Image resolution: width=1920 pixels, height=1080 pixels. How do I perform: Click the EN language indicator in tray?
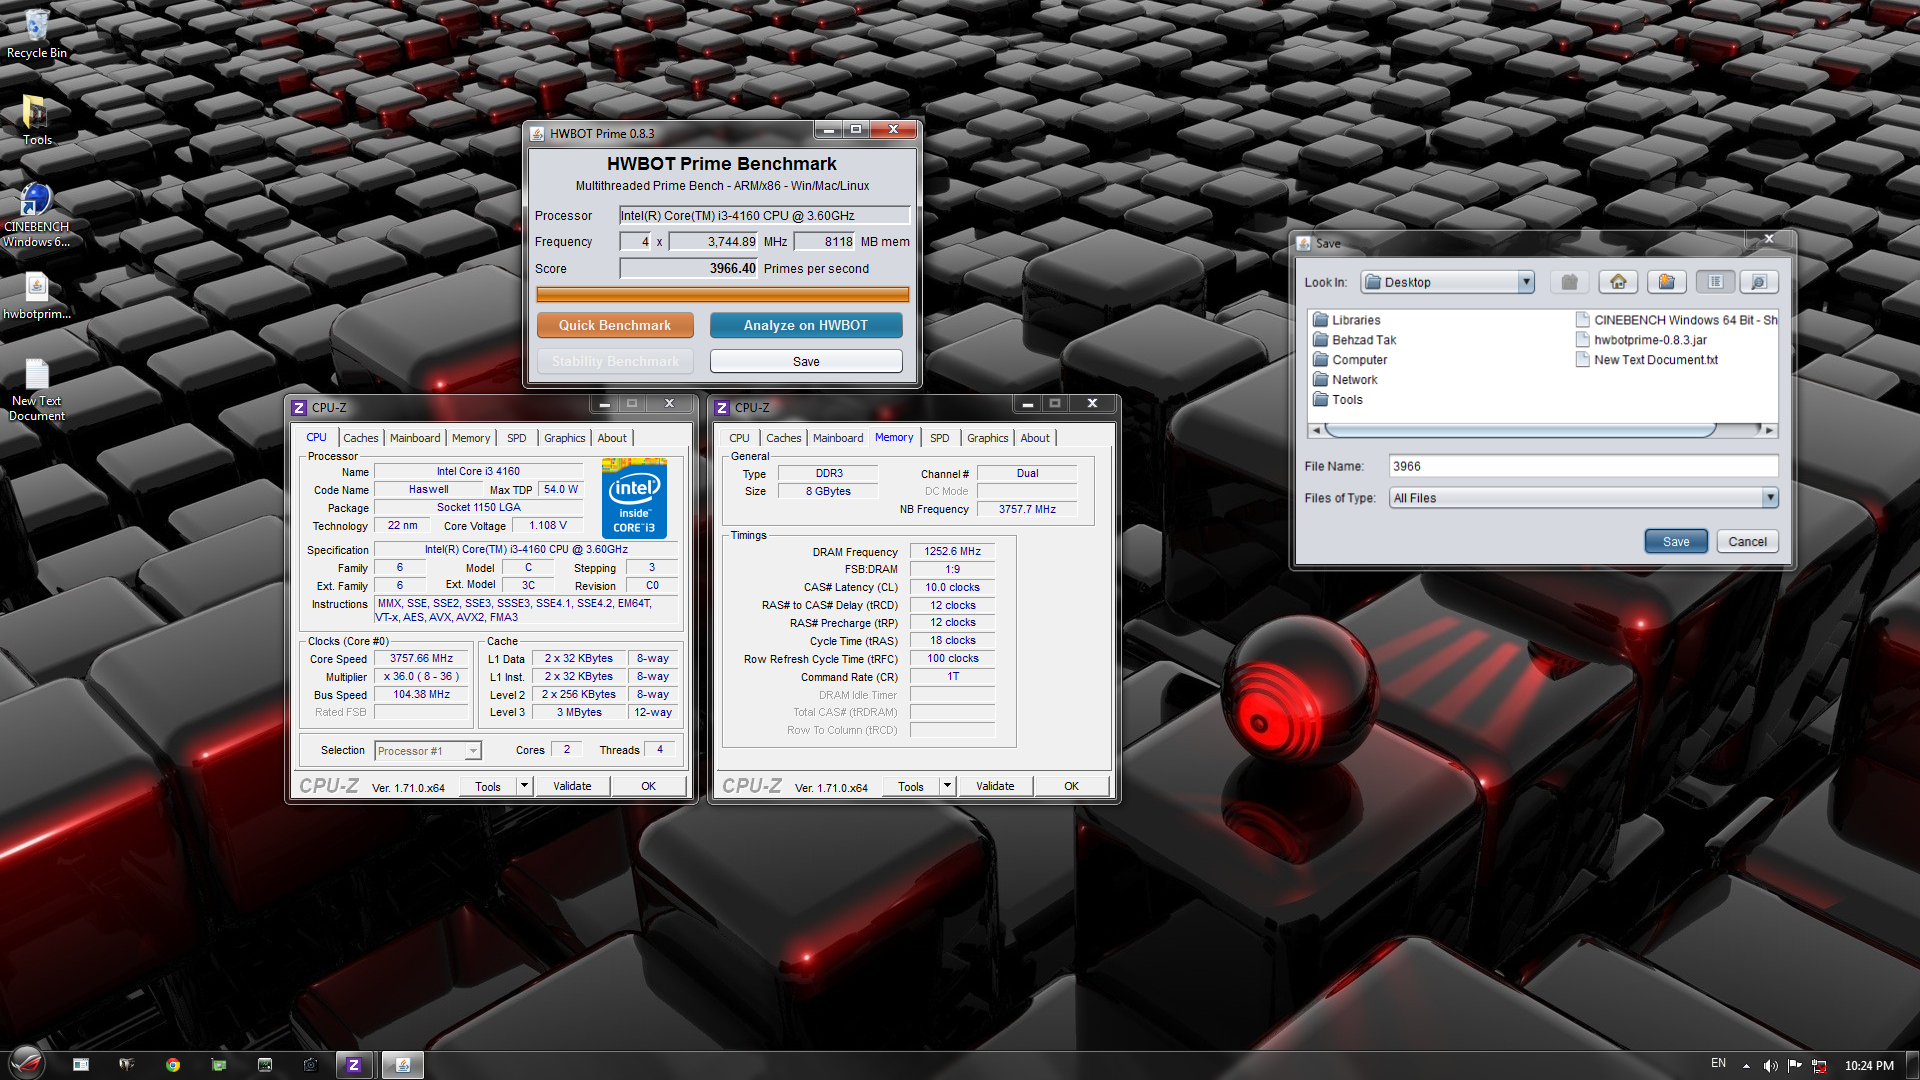click(1718, 1063)
